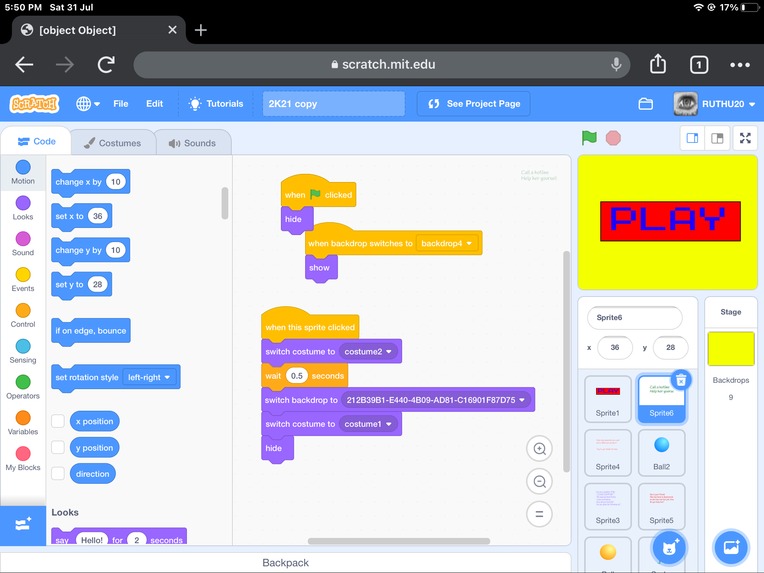Select the My Blocks category
764x573 pixels.
click(23, 459)
